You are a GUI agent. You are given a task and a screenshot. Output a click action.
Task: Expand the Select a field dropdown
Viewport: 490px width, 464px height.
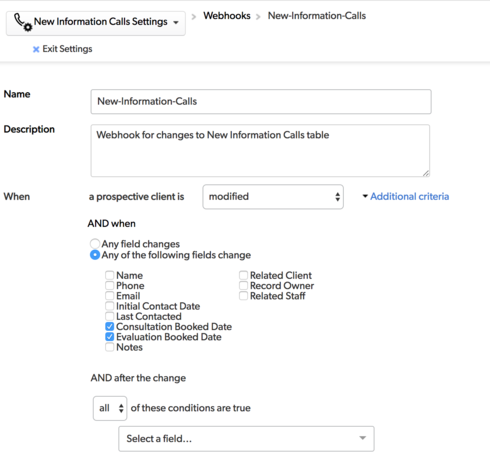[x=246, y=439]
